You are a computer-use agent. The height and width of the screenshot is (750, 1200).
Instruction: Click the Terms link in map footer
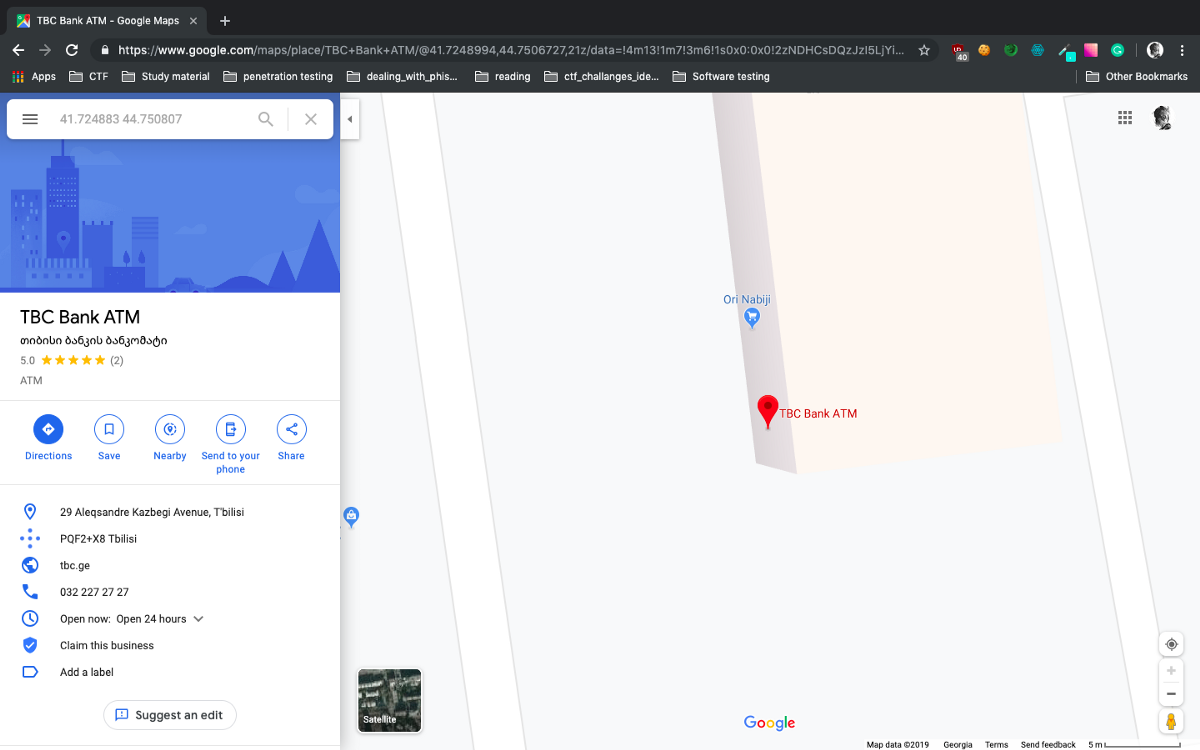tap(996, 745)
